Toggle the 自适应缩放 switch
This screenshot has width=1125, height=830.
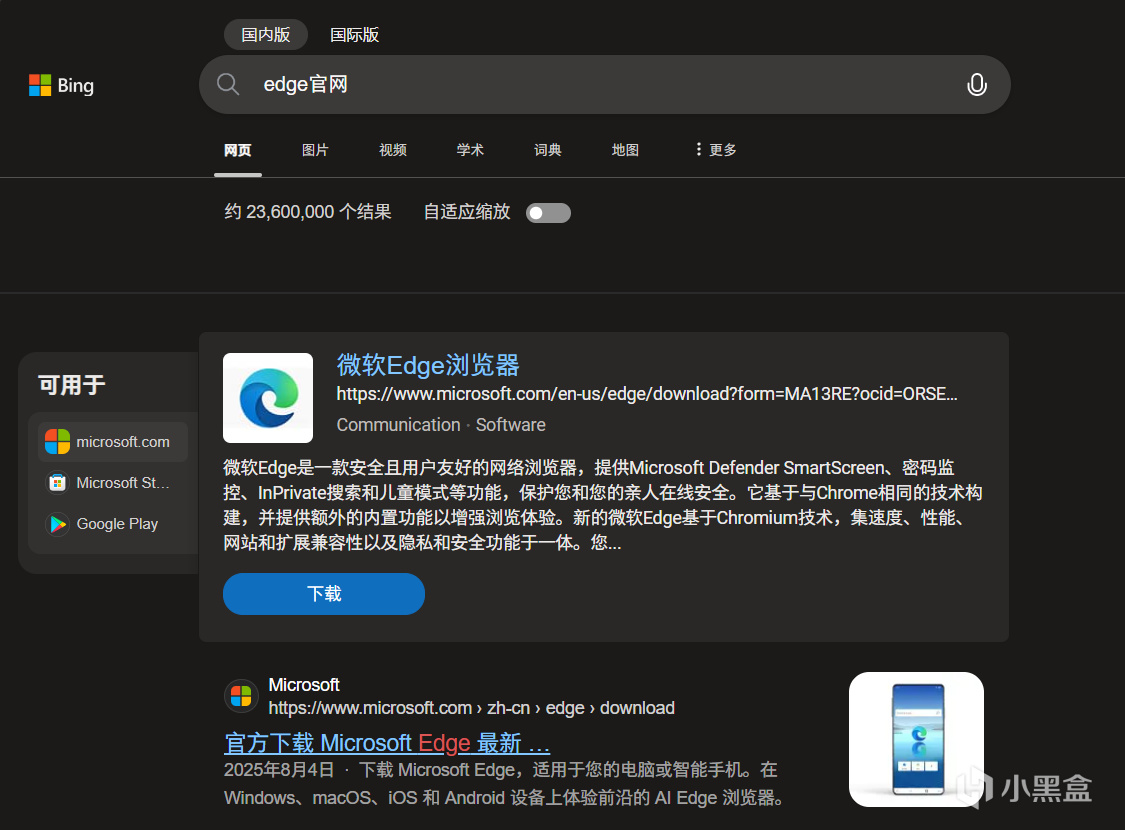click(x=548, y=213)
